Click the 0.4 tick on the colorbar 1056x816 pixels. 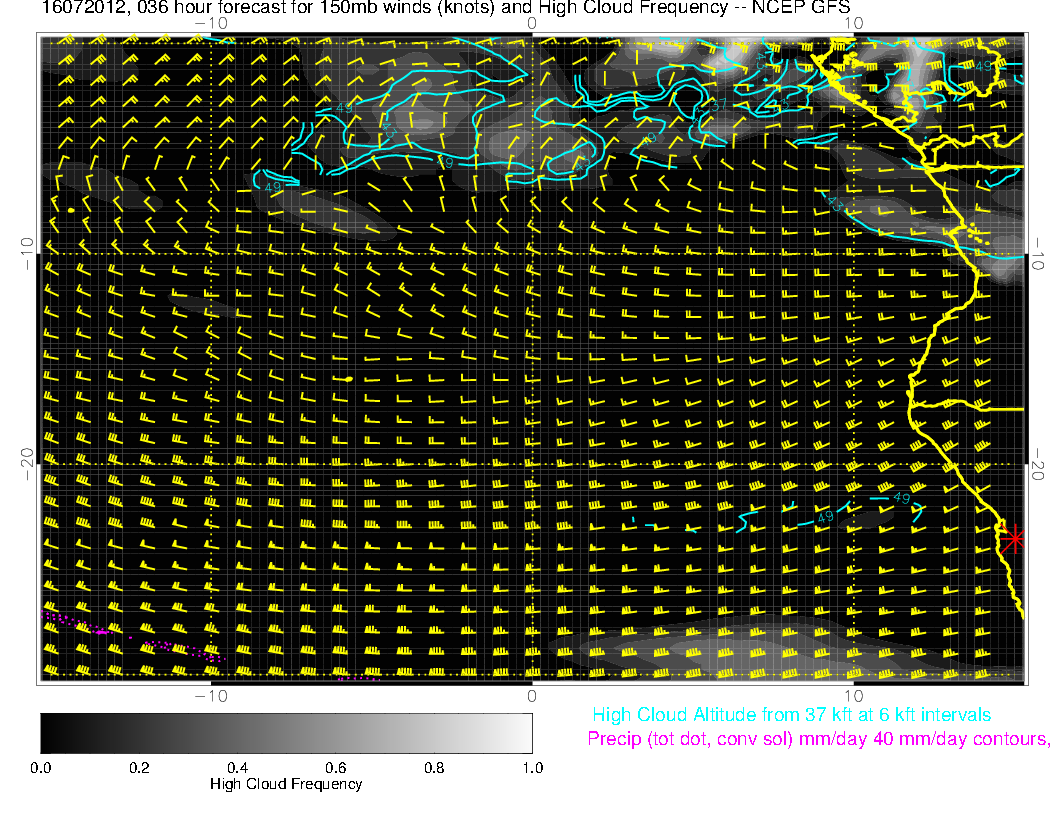tap(237, 767)
